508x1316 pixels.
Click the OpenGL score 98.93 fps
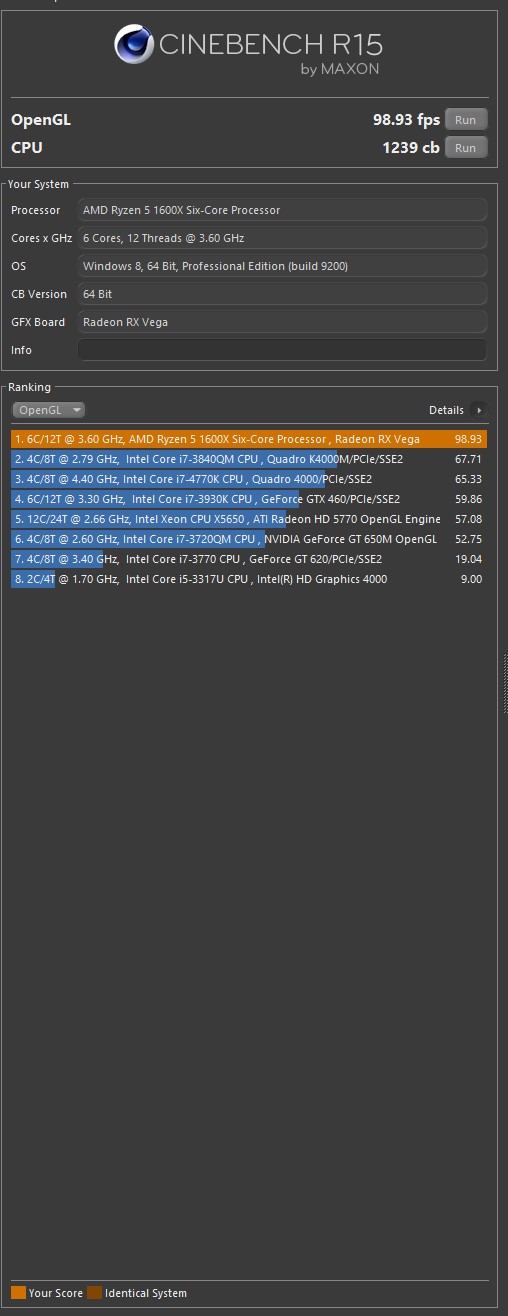pyautogui.click(x=406, y=120)
